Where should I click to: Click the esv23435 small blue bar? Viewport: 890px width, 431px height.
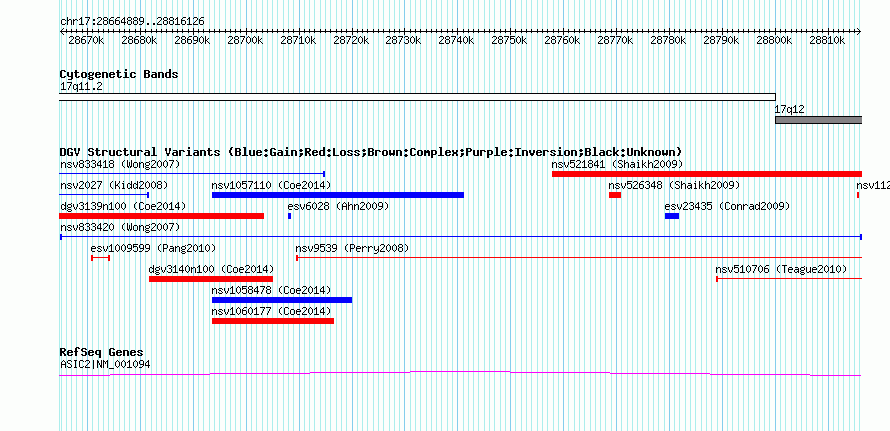click(672, 216)
